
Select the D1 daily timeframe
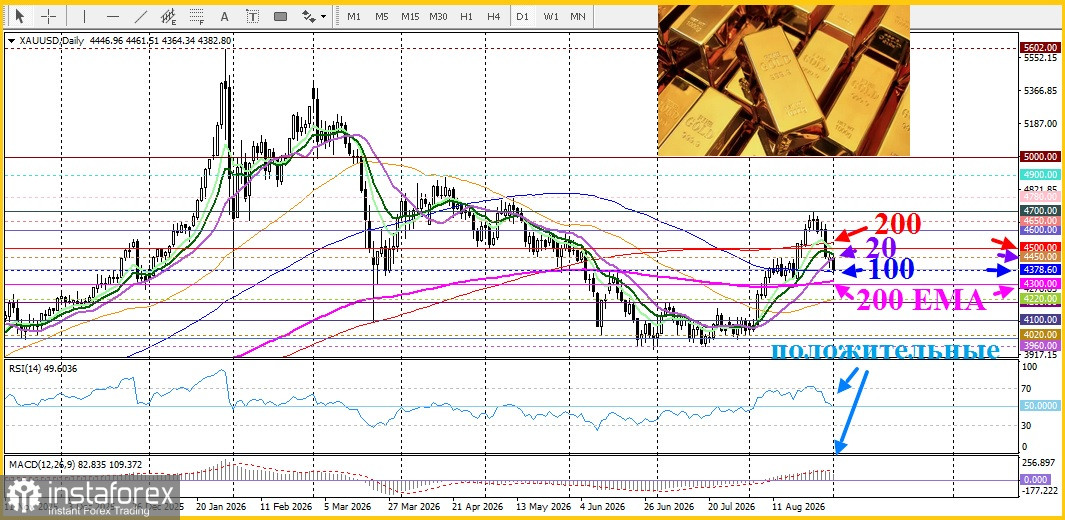pyautogui.click(x=522, y=16)
